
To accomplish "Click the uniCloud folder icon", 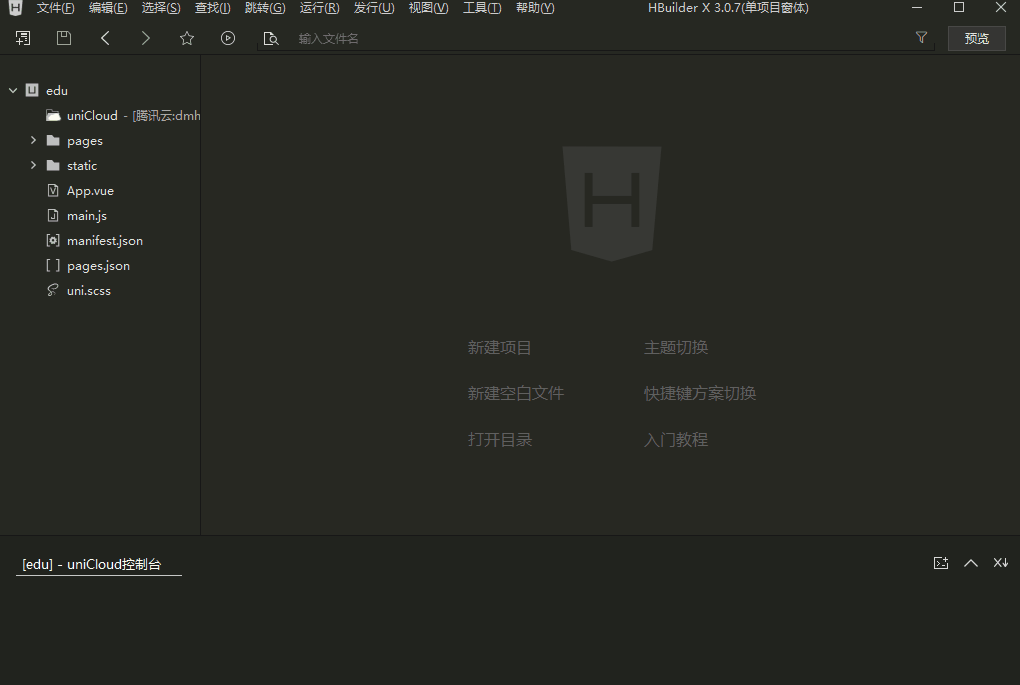I will pos(53,115).
